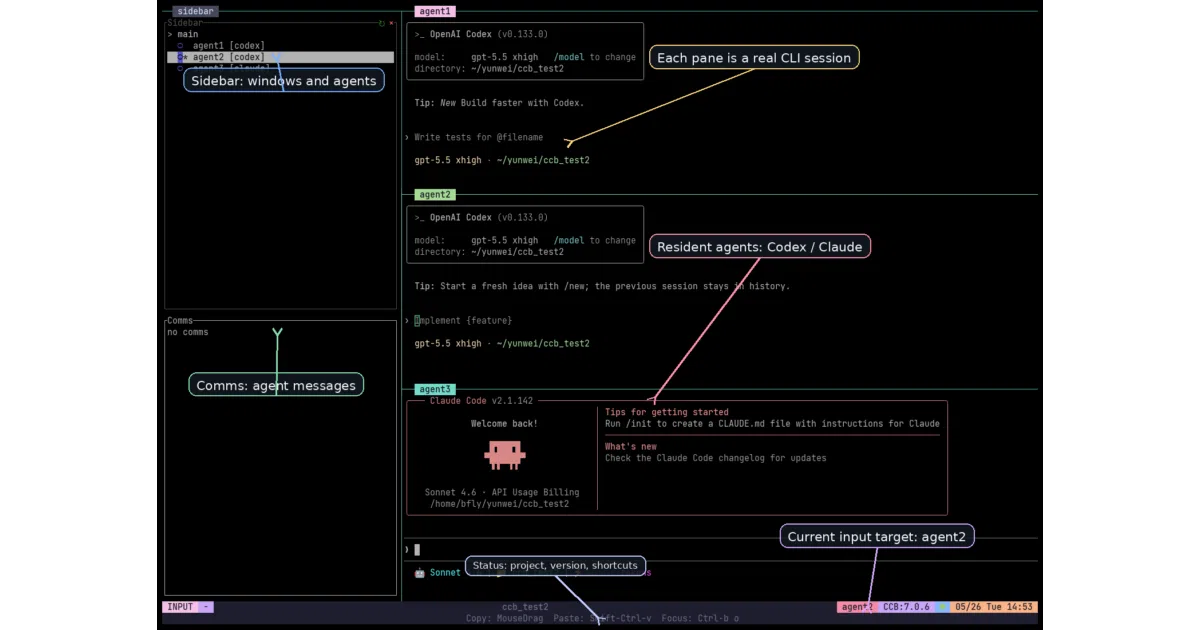Click the dash segment next to INPUT
Viewport: 1200px width, 630px height.
tap(206, 607)
